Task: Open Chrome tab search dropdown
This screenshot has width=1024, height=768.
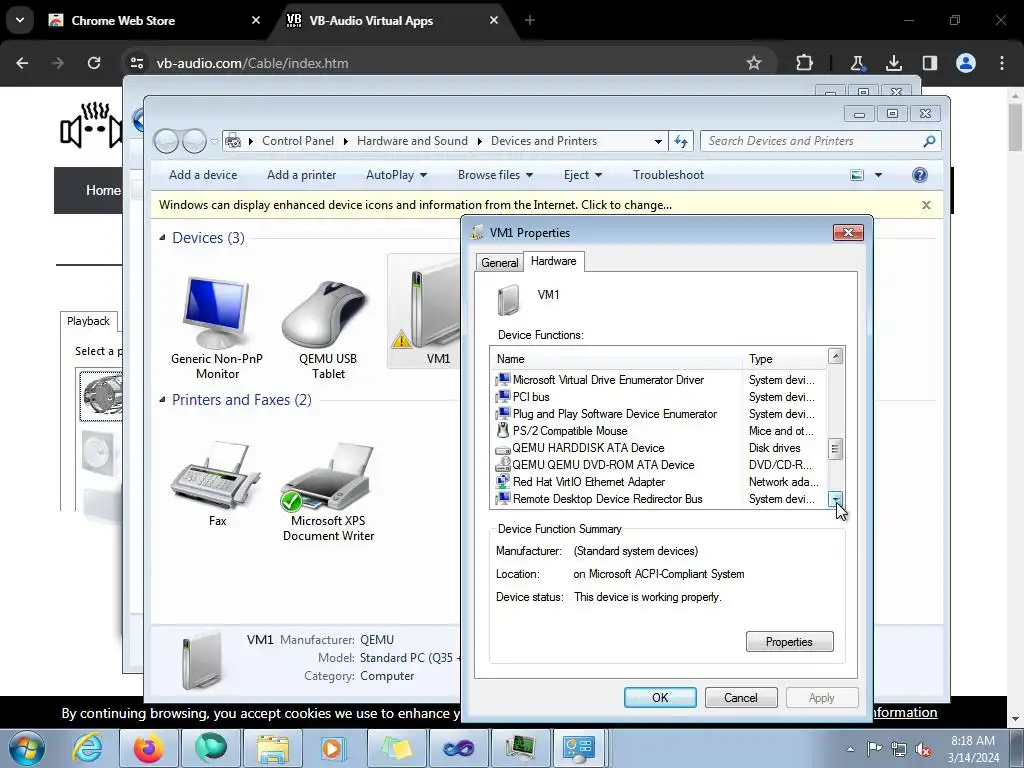Action: (x=20, y=20)
